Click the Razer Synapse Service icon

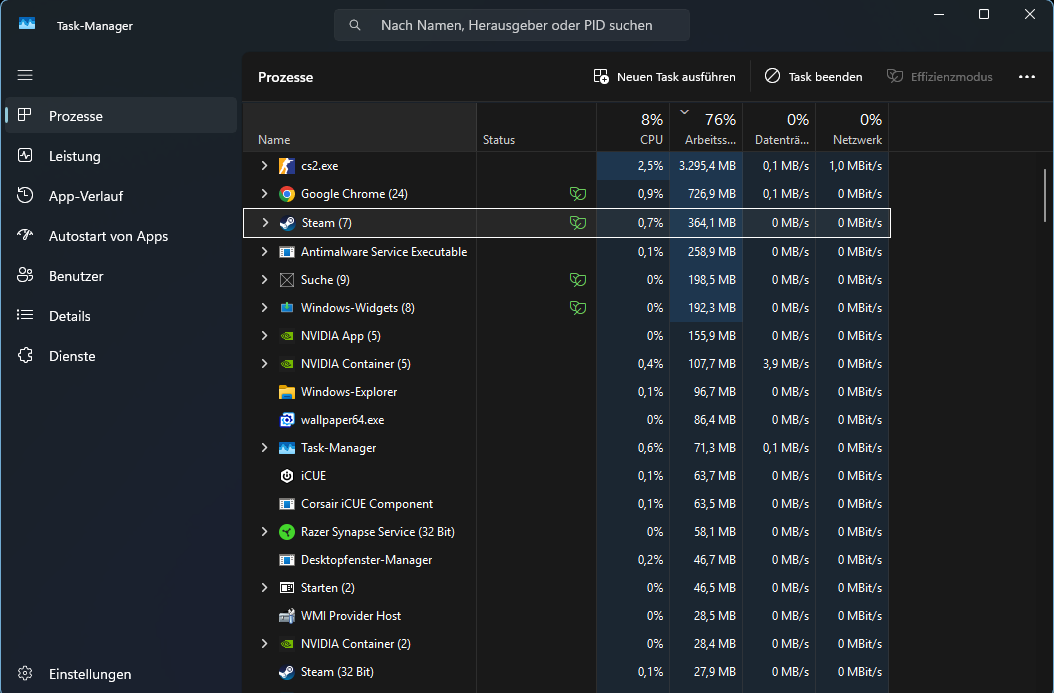(287, 532)
